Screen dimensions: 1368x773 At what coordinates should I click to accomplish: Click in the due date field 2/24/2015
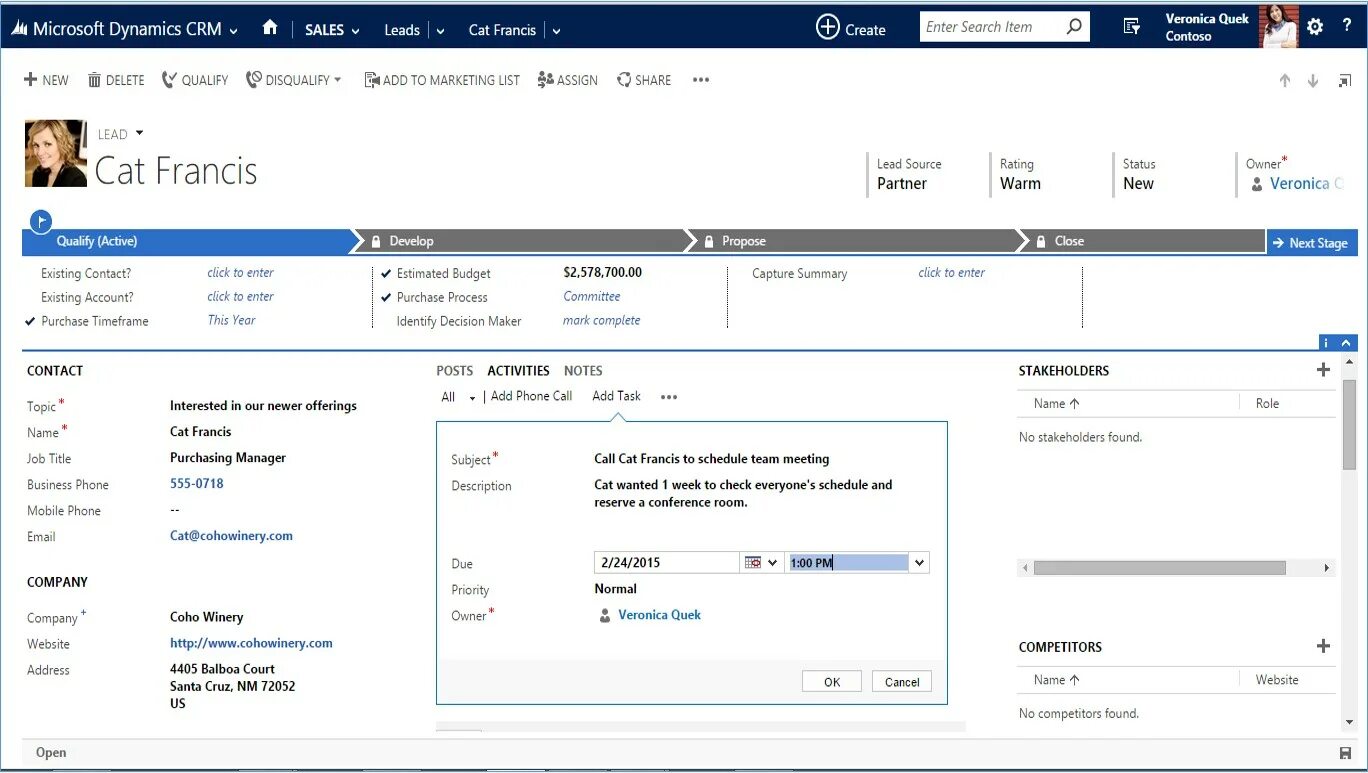(x=667, y=563)
